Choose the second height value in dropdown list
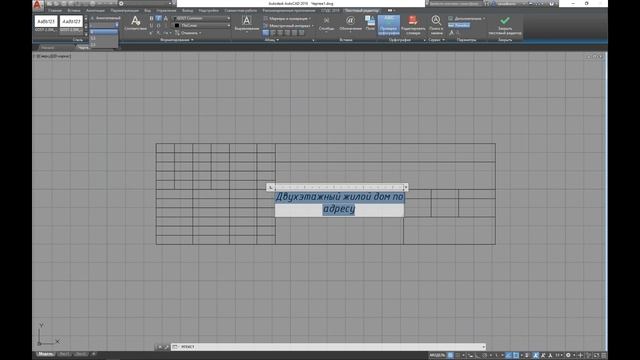Viewport: 640px width, 360px height. pyautogui.click(x=104, y=38)
